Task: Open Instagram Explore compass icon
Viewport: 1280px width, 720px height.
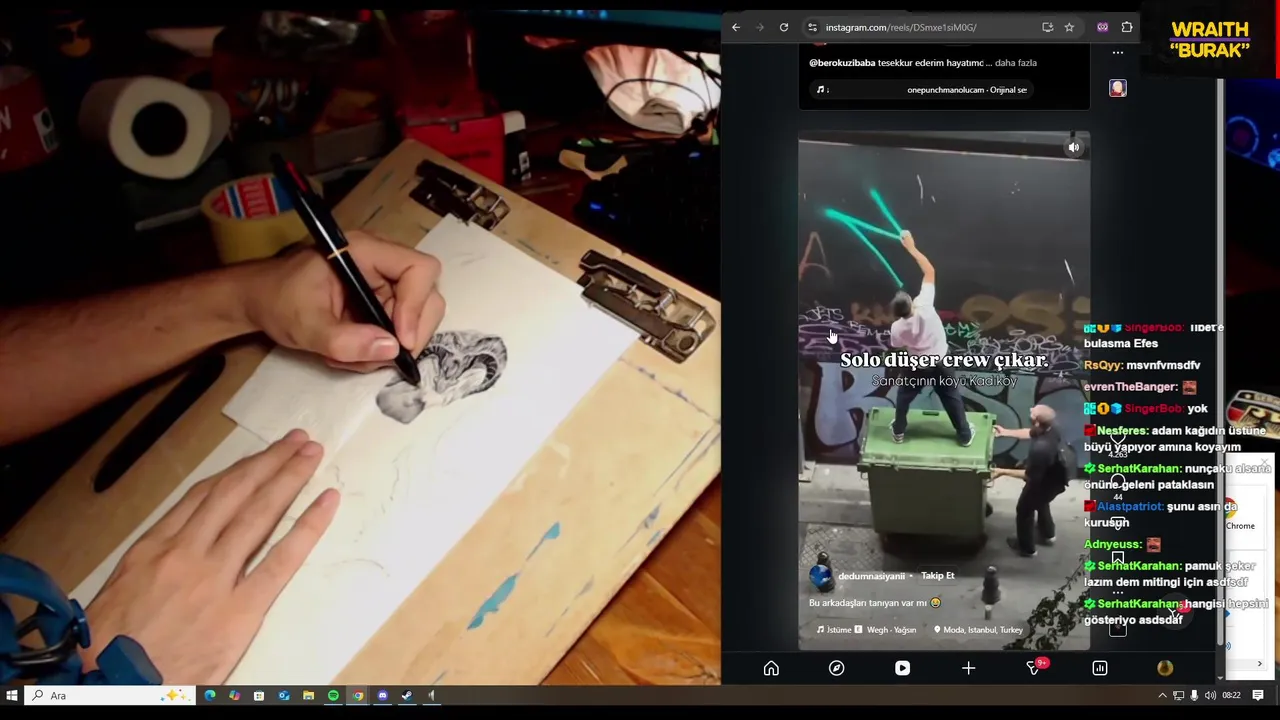Action: (x=837, y=668)
